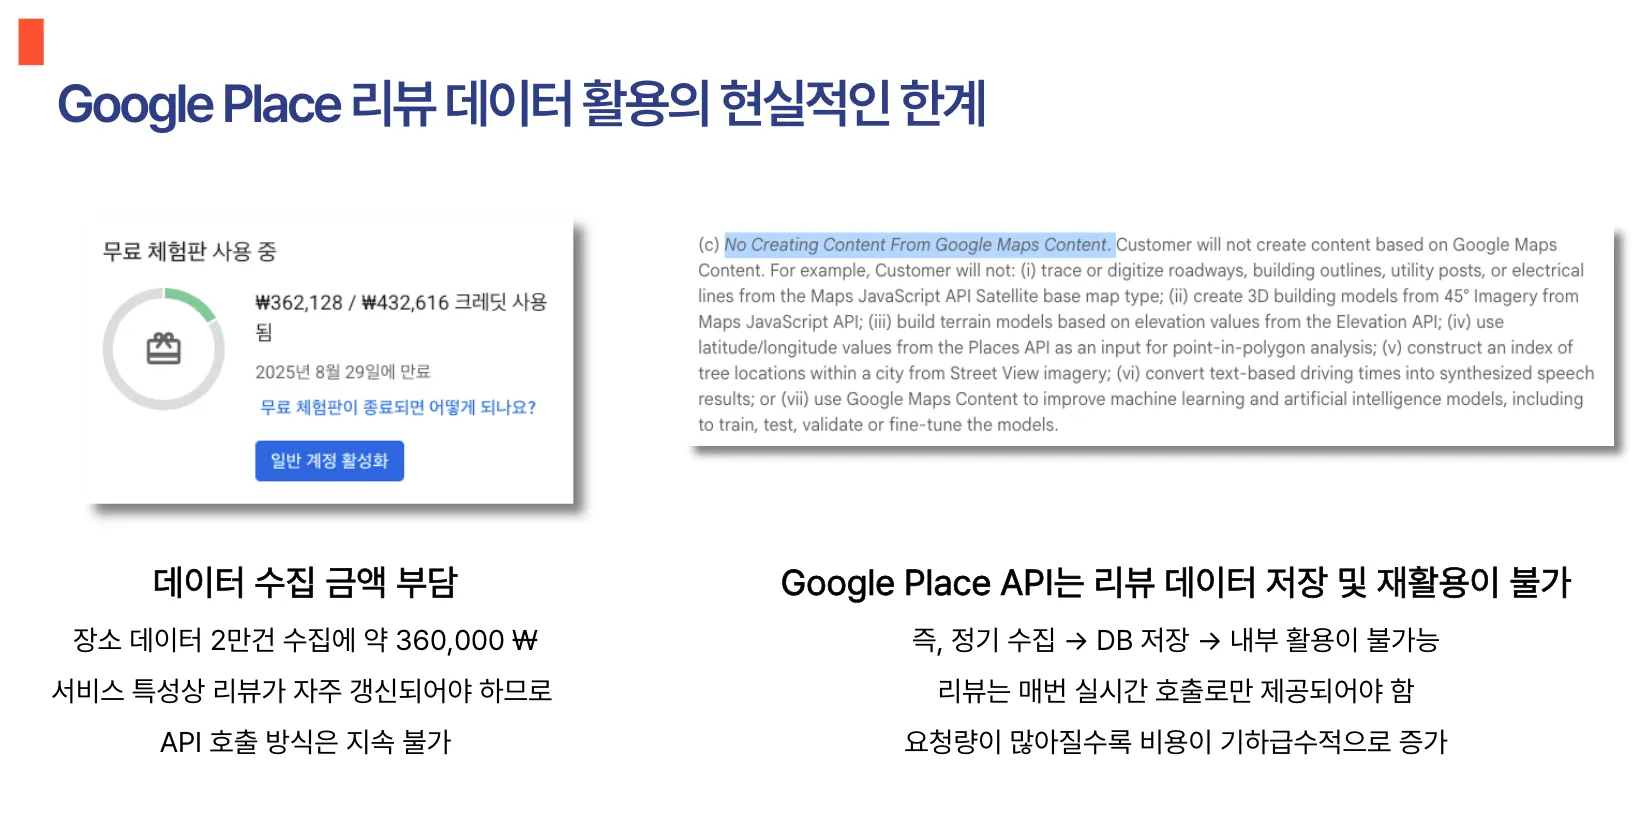Click heading Google Place API는 리뷰 데이터 저장 및 재활용이 불가

[1176, 582]
